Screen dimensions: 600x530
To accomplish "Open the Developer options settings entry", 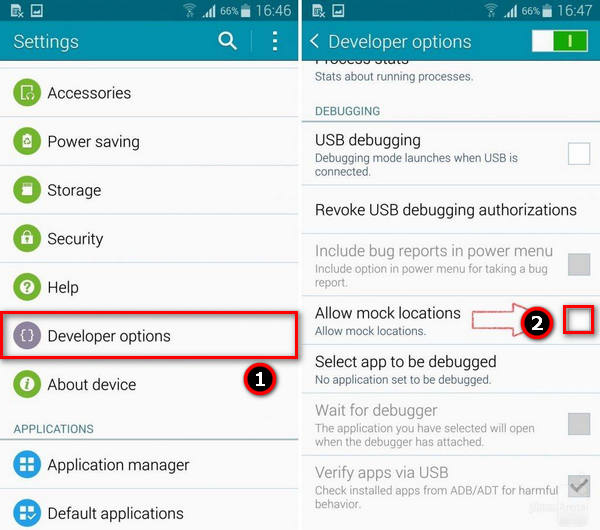I will [x=149, y=336].
